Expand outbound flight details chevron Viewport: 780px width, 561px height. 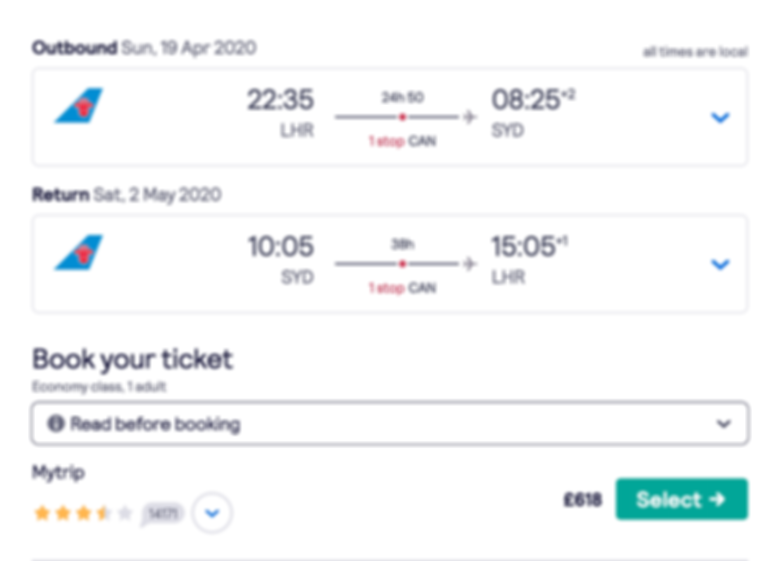pos(720,117)
